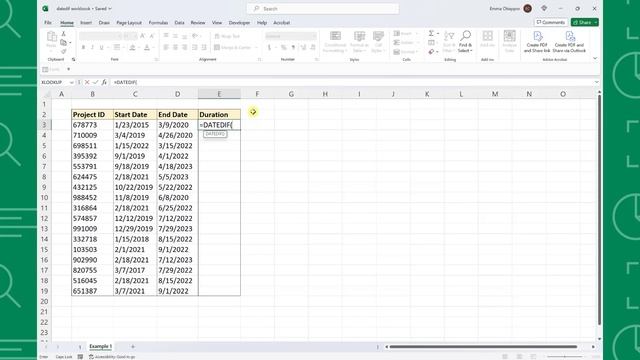
Task: Click the Middle Align icon
Action: pos(176,36)
